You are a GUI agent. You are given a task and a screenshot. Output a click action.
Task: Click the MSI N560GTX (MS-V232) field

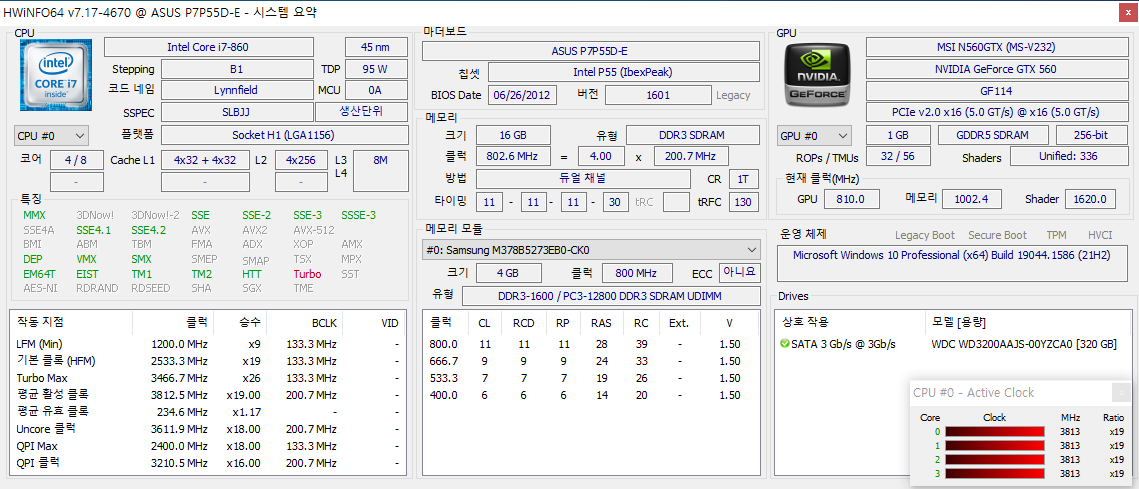[995, 47]
